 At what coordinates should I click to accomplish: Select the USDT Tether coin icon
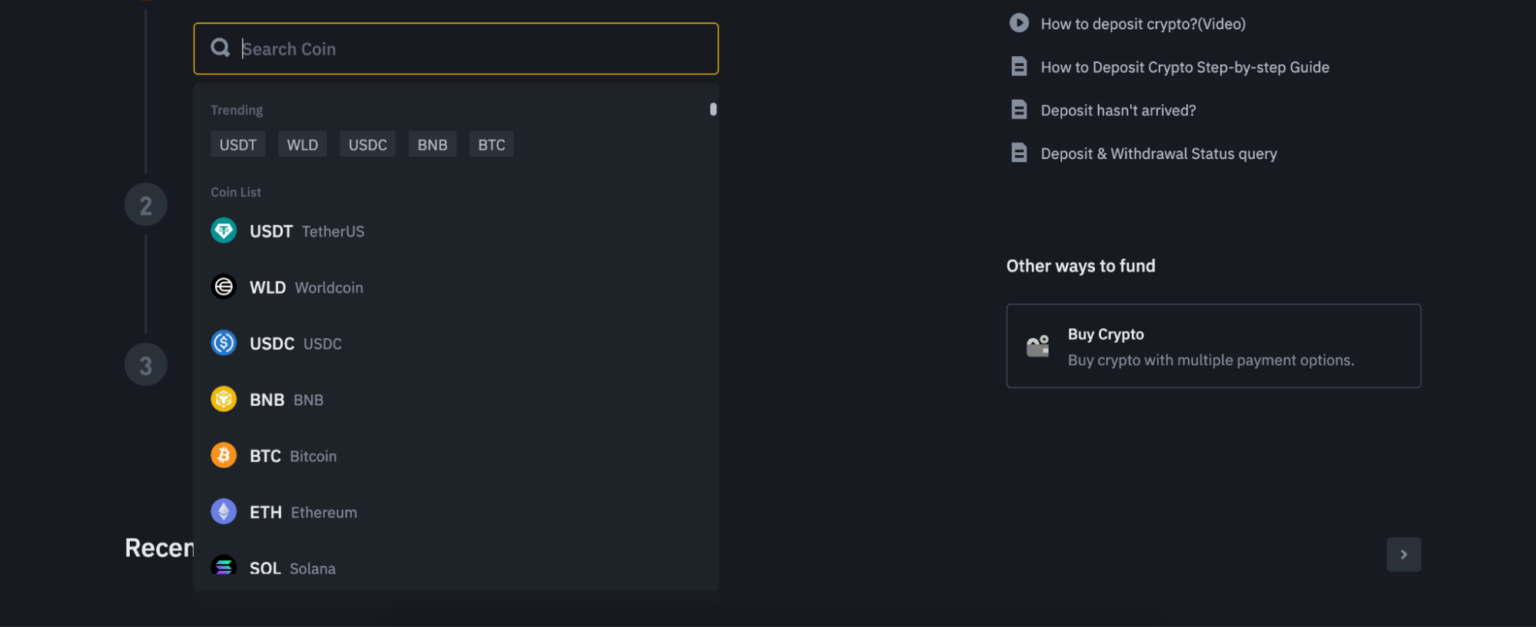pyautogui.click(x=223, y=230)
